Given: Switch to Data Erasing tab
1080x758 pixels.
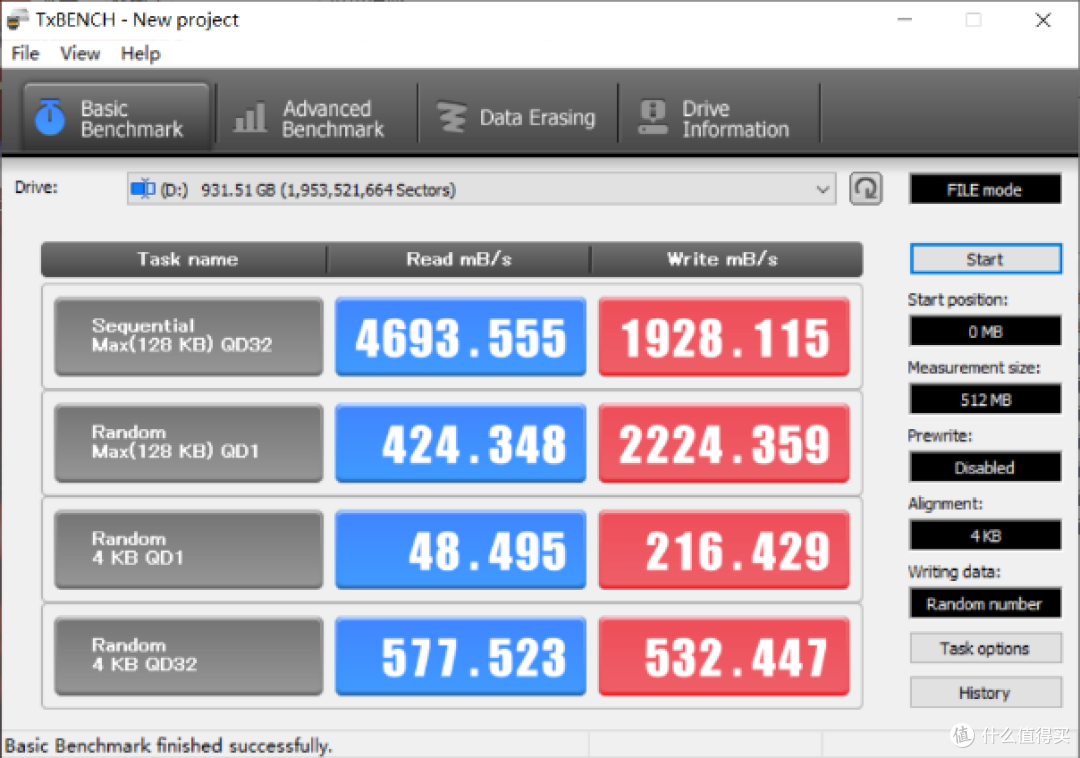Looking at the screenshot, I should (x=518, y=117).
